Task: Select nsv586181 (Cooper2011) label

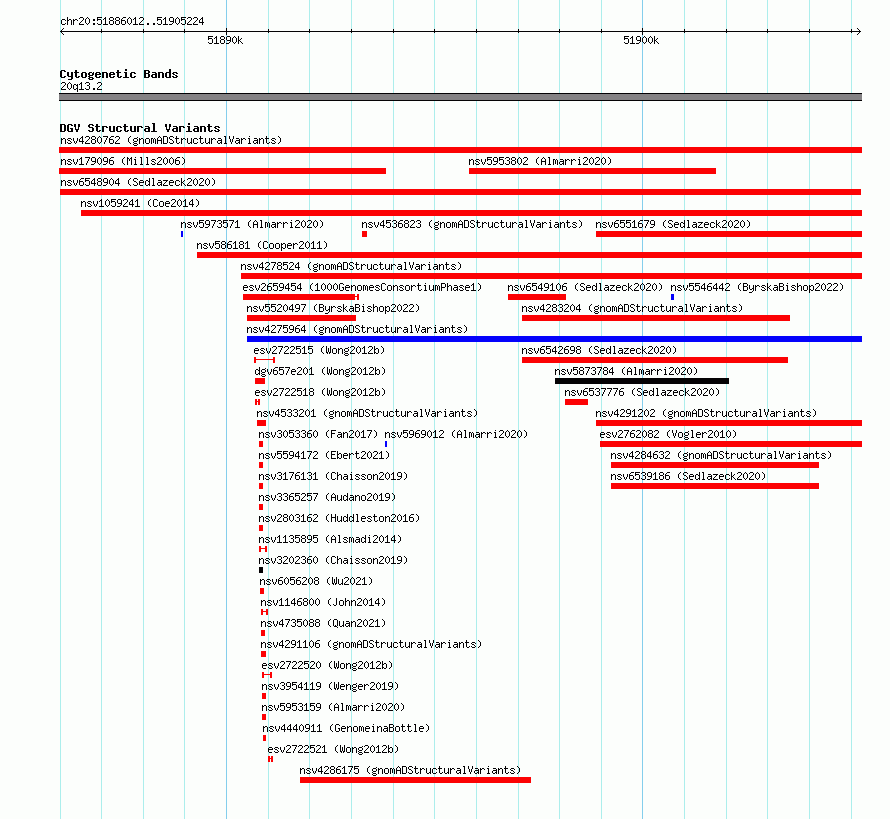Action: [262, 245]
